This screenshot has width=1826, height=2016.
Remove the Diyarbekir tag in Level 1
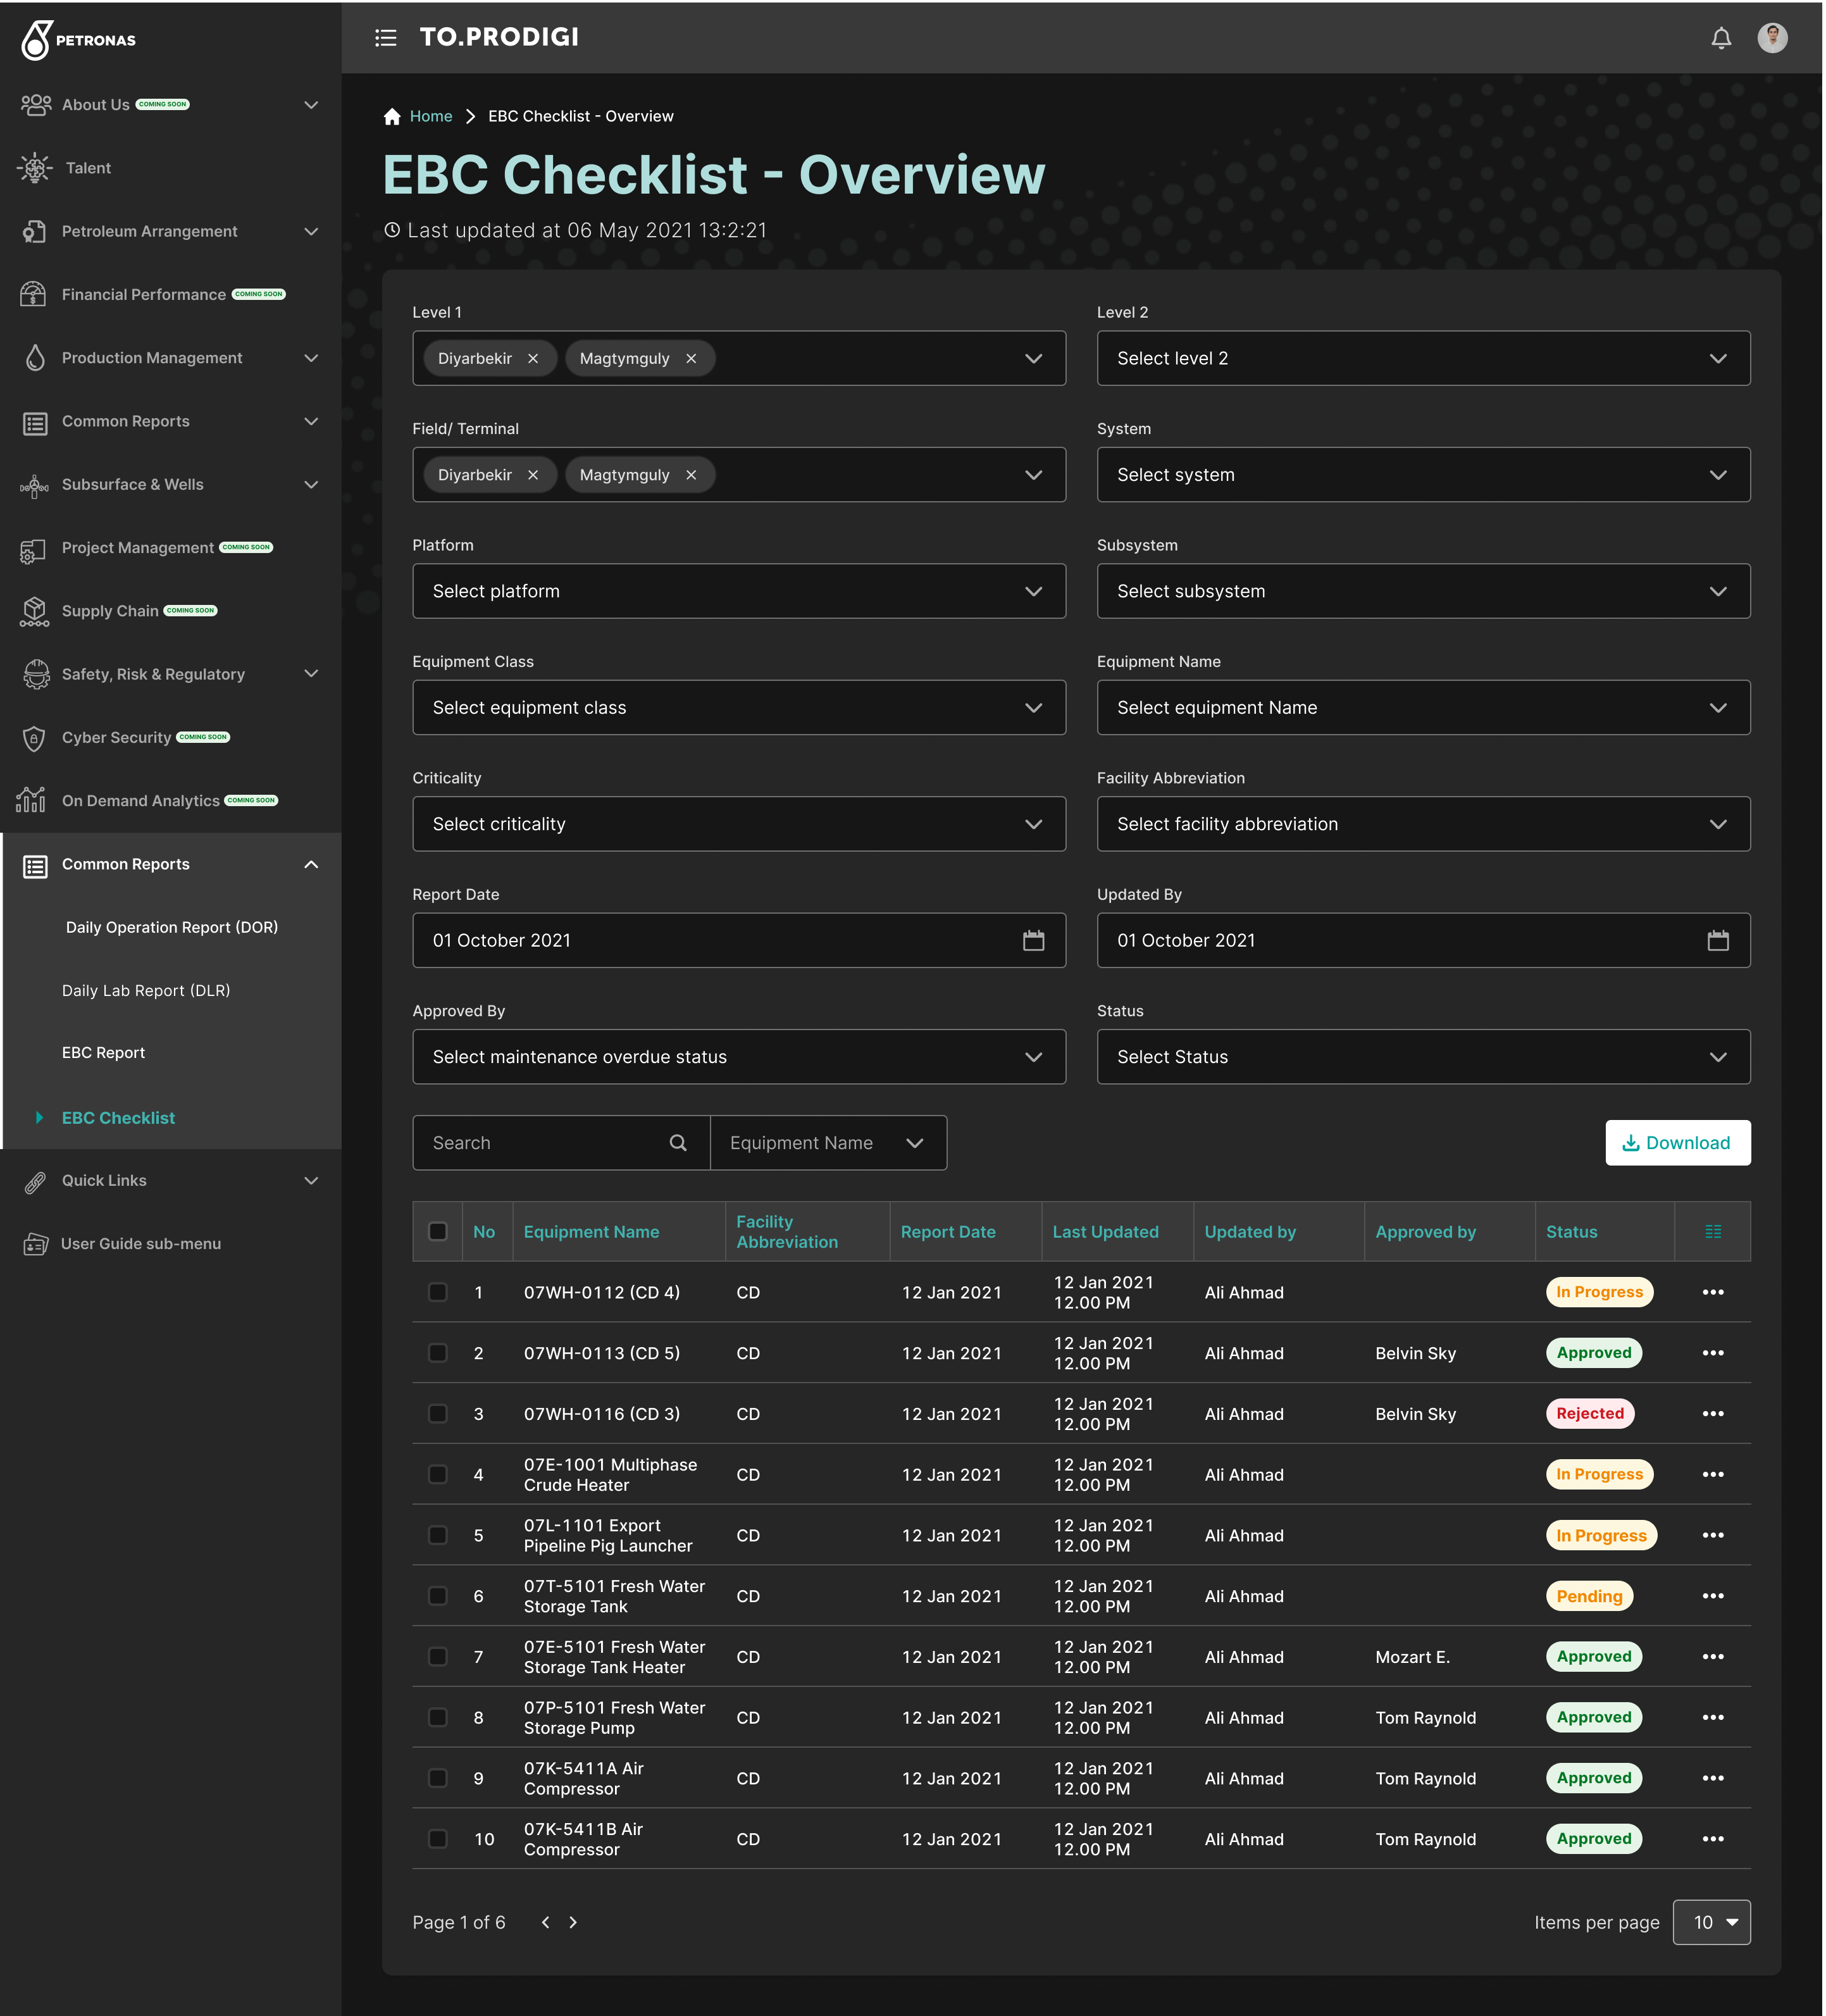(533, 359)
